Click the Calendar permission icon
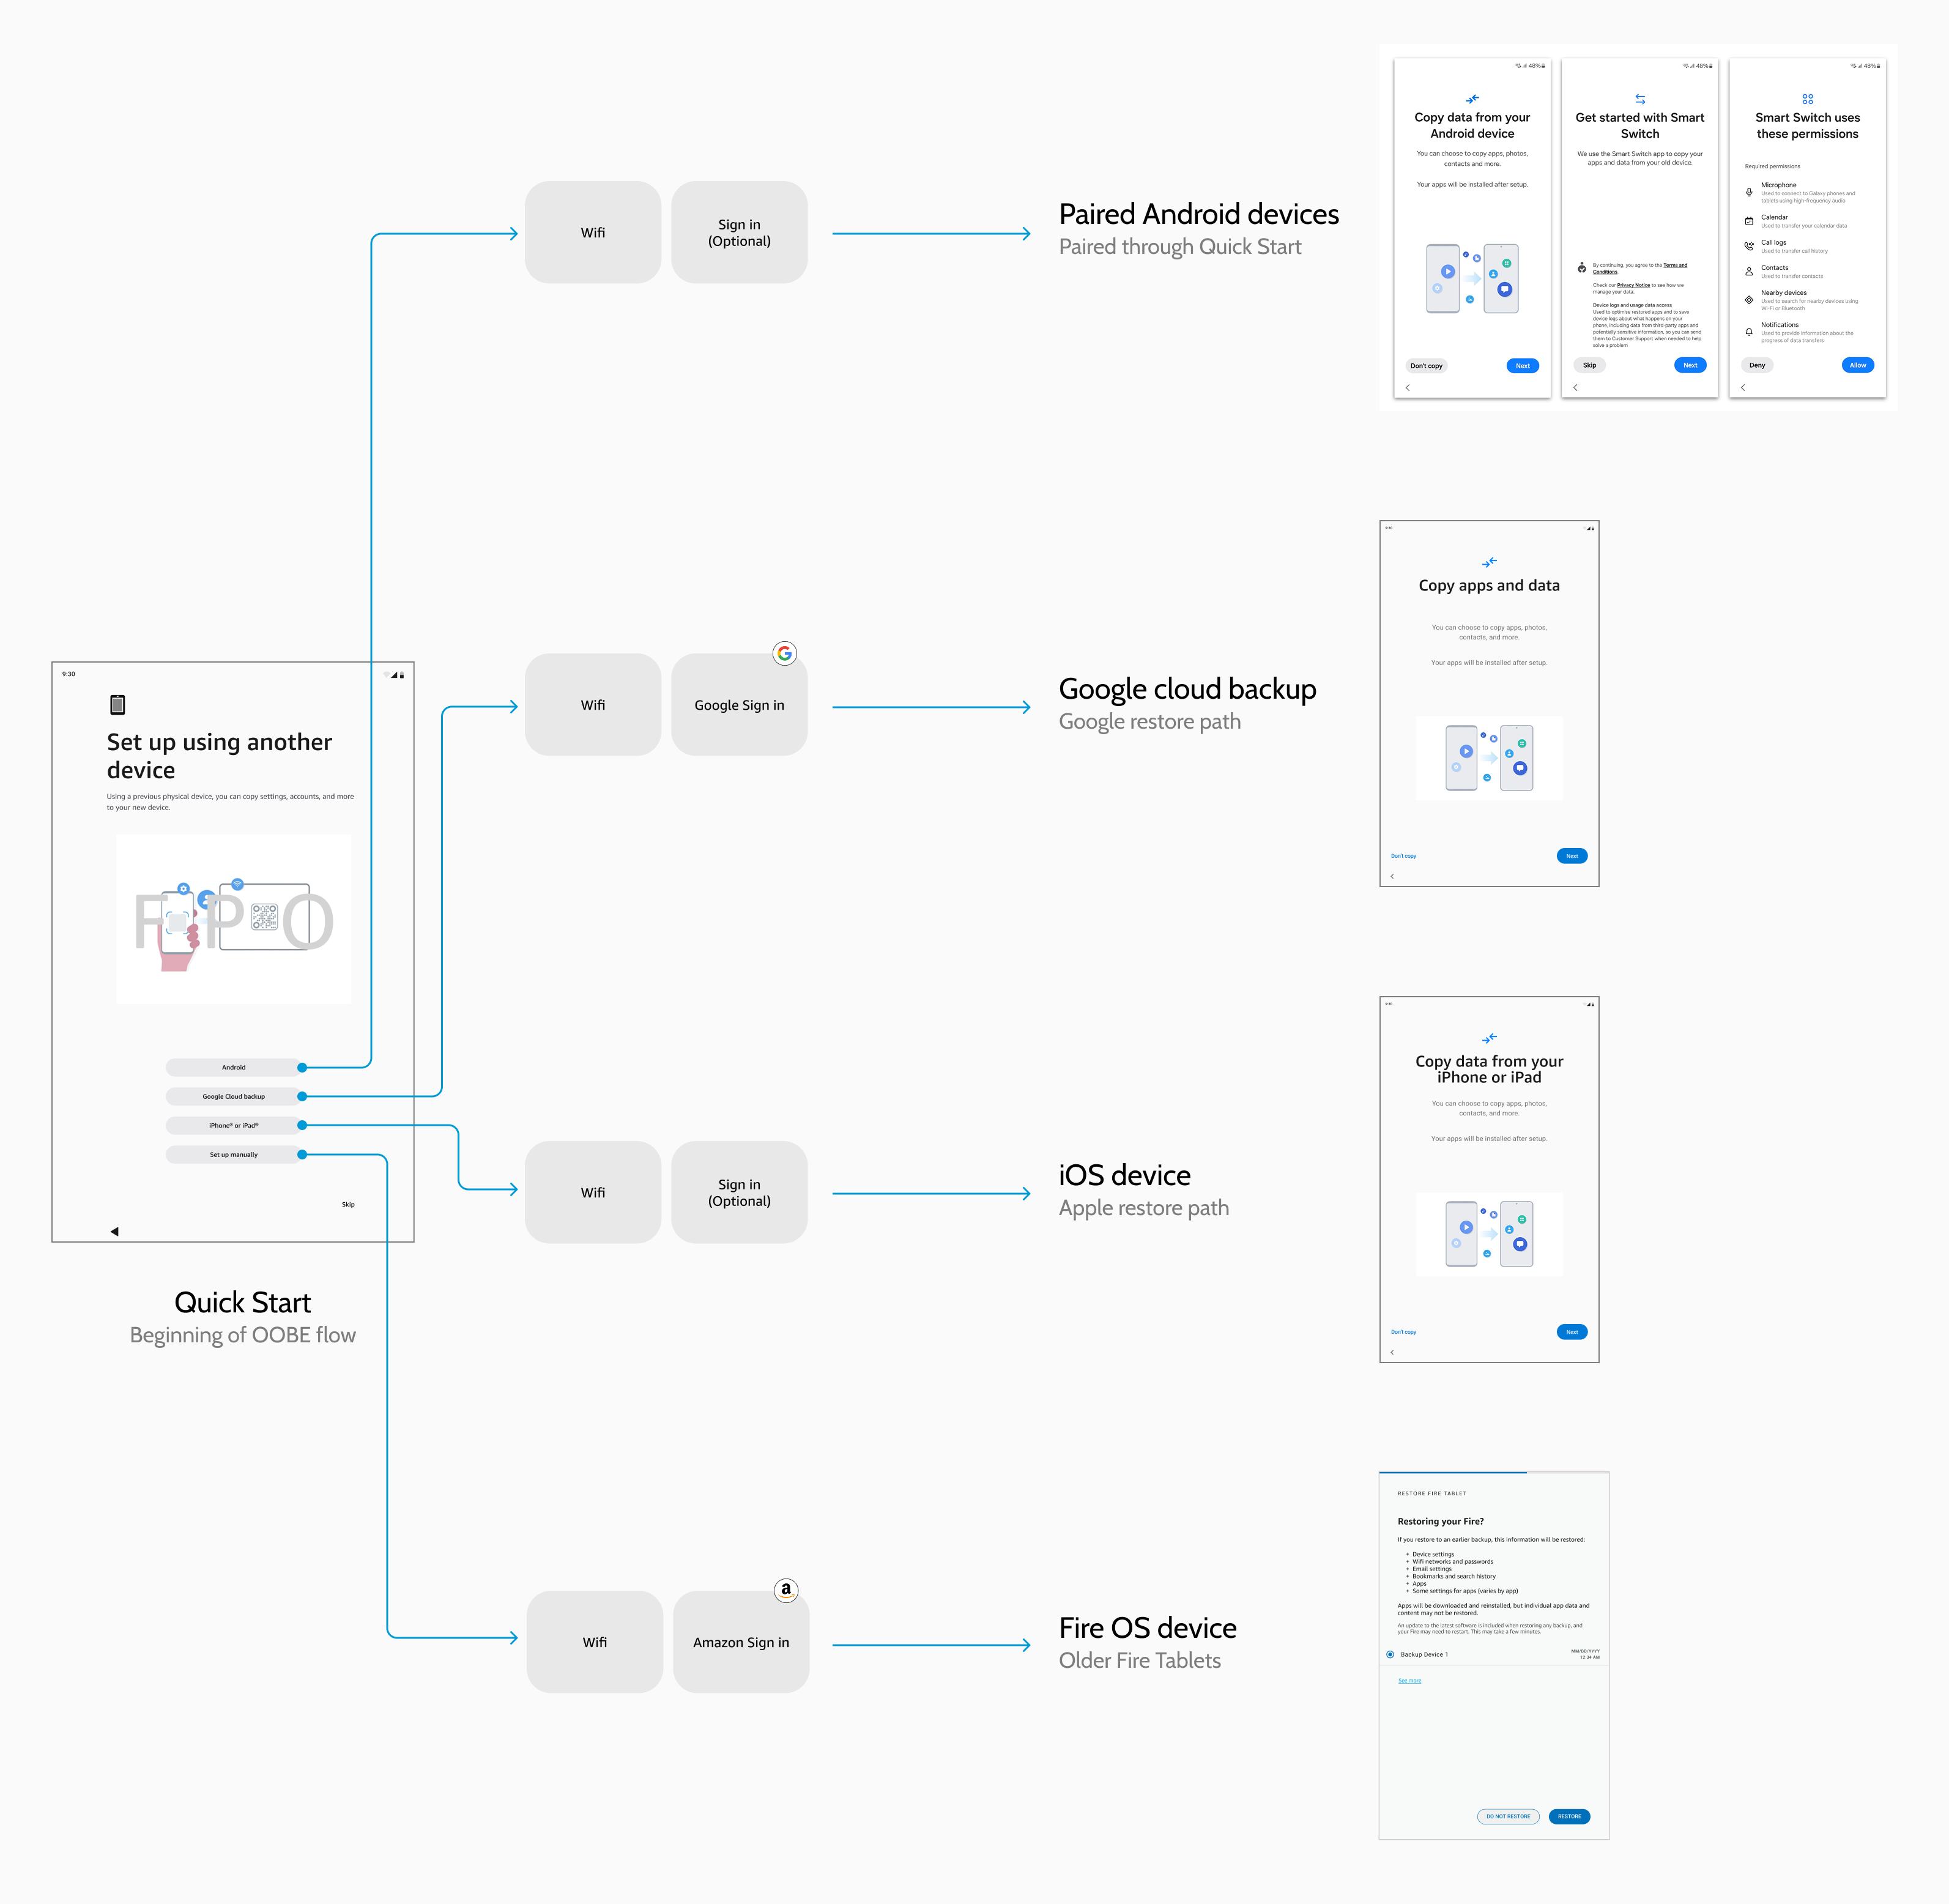1949x1904 pixels. [1749, 221]
